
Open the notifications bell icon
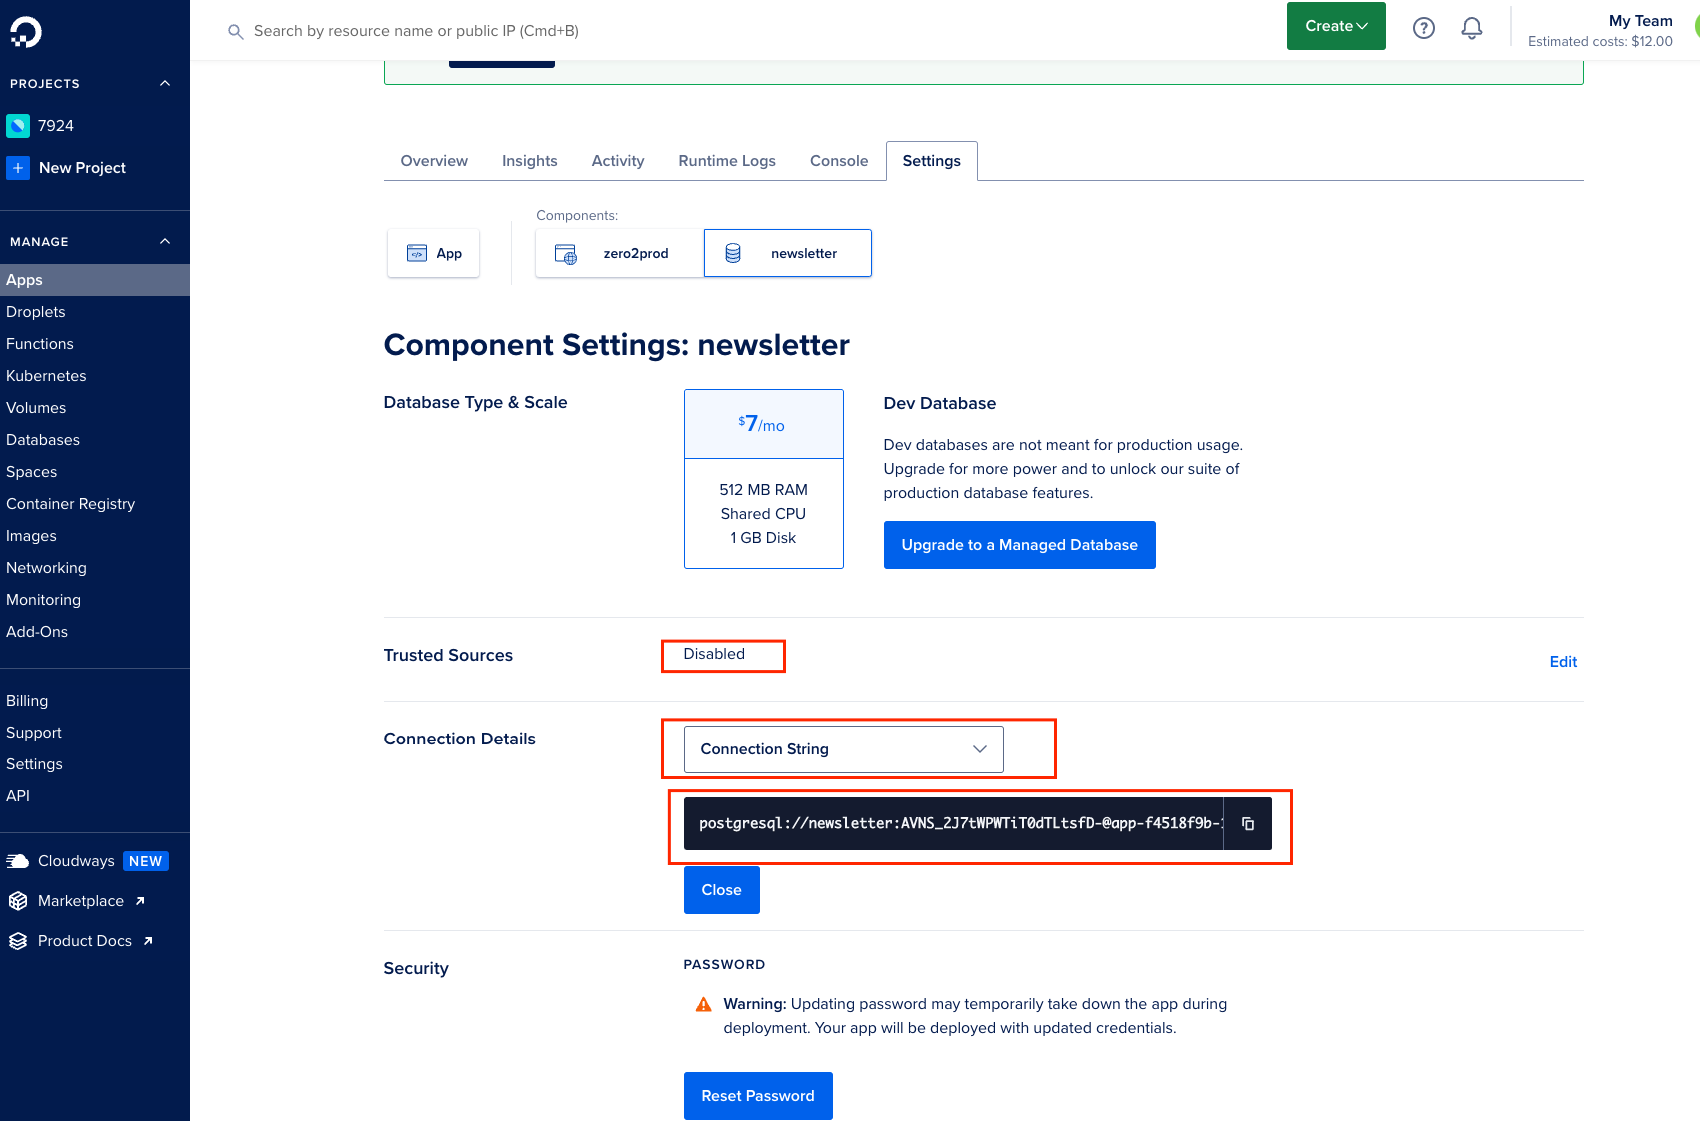click(x=1472, y=28)
